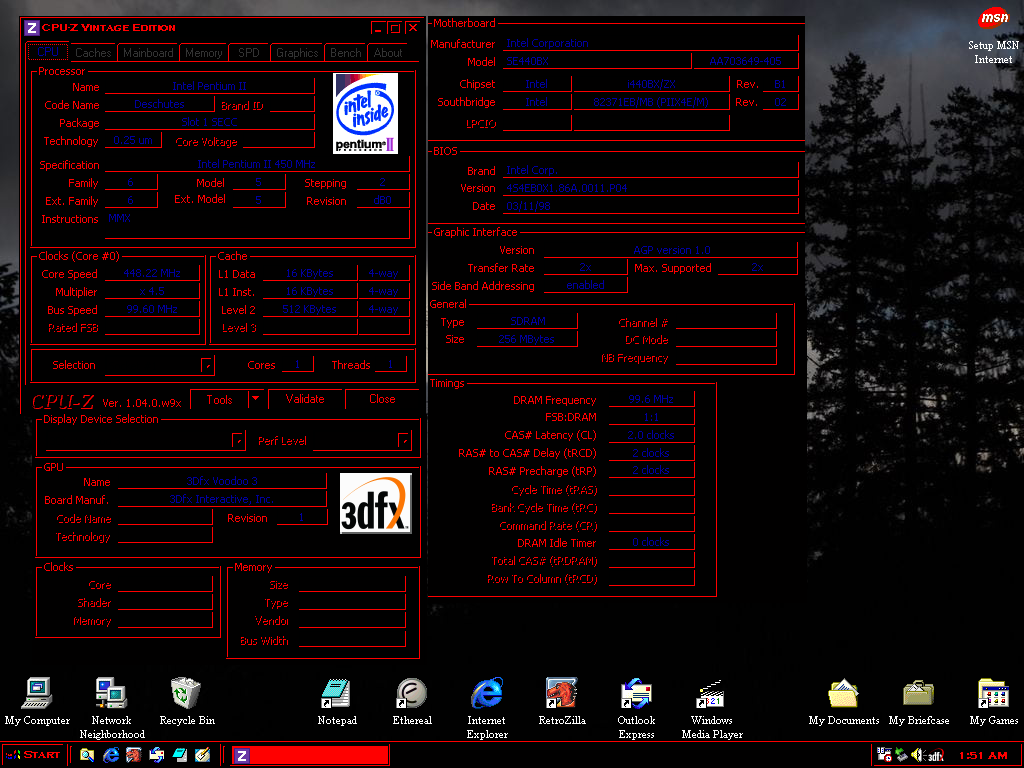Open the Caches tab

click(93, 53)
